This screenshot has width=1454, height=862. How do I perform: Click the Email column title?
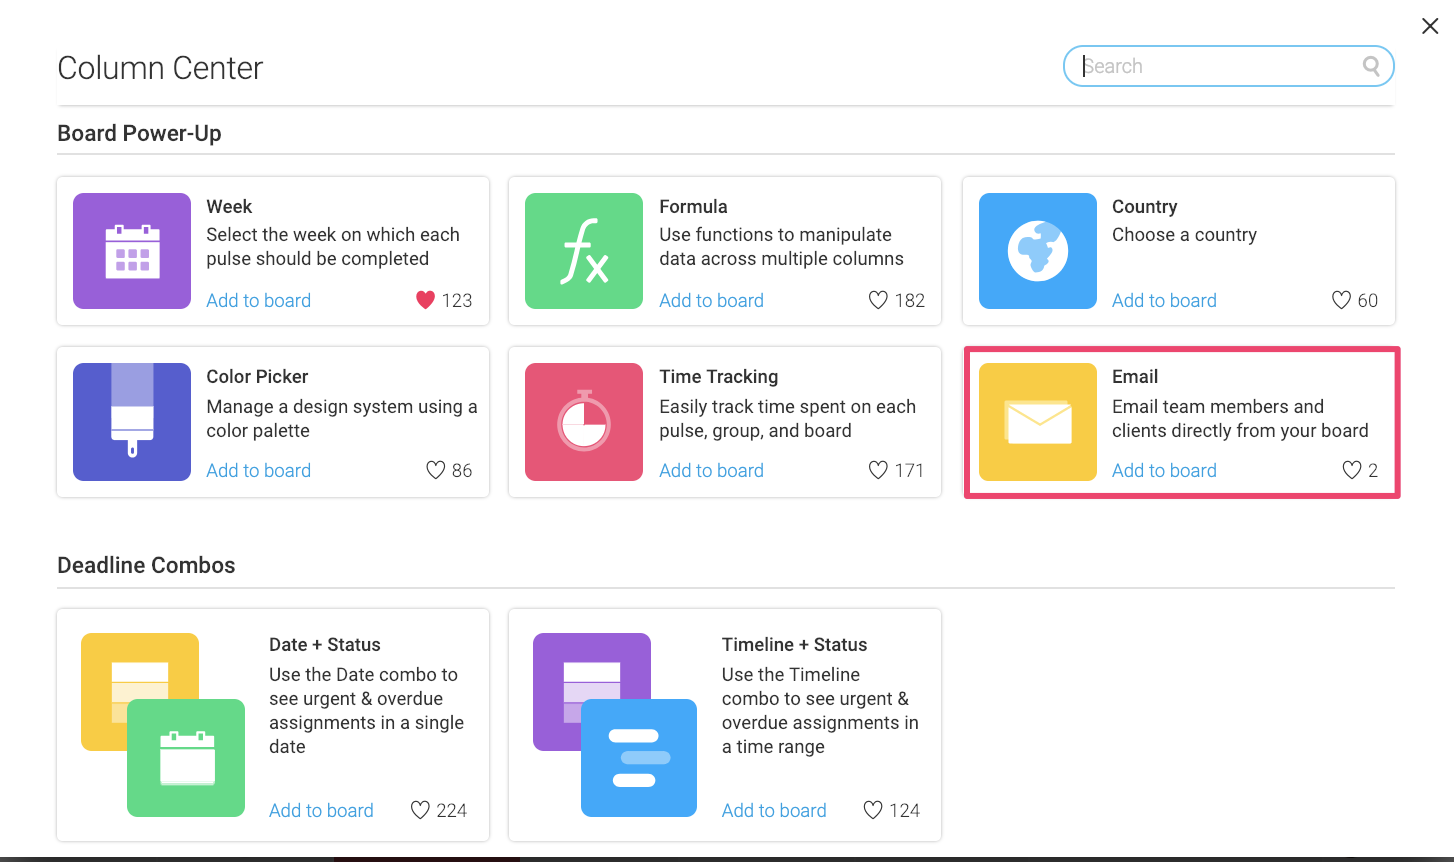coord(1135,376)
